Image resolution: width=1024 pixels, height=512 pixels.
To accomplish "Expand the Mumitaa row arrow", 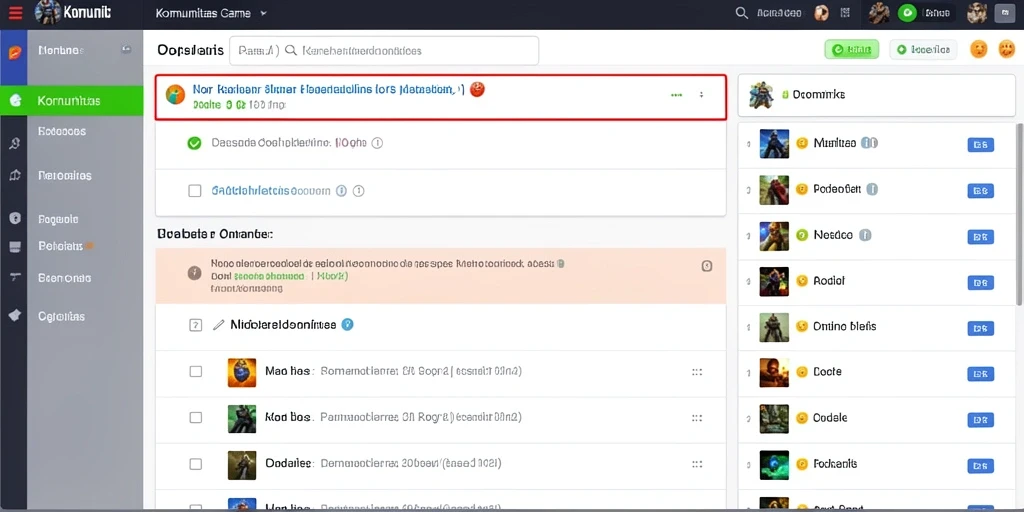I will [x=748, y=143].
